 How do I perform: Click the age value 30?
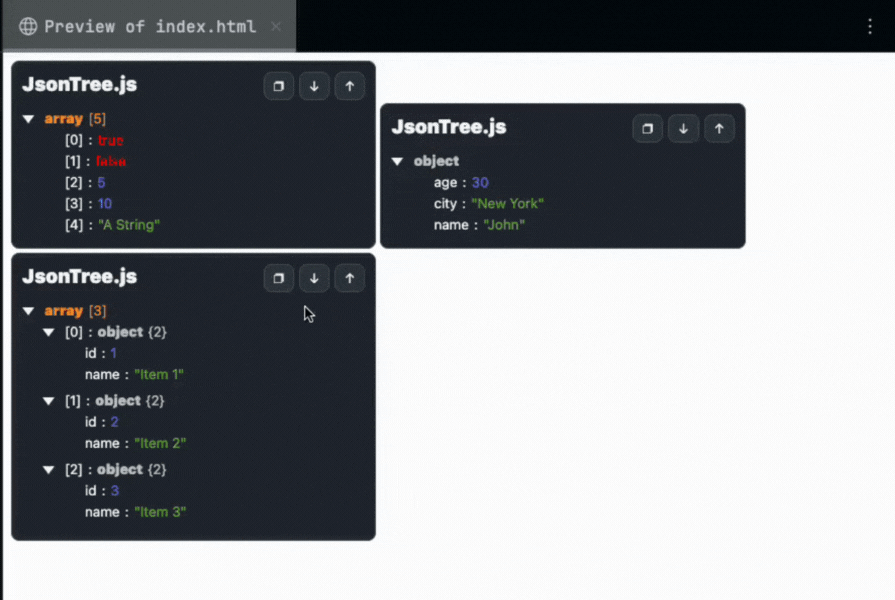(480, 183)
